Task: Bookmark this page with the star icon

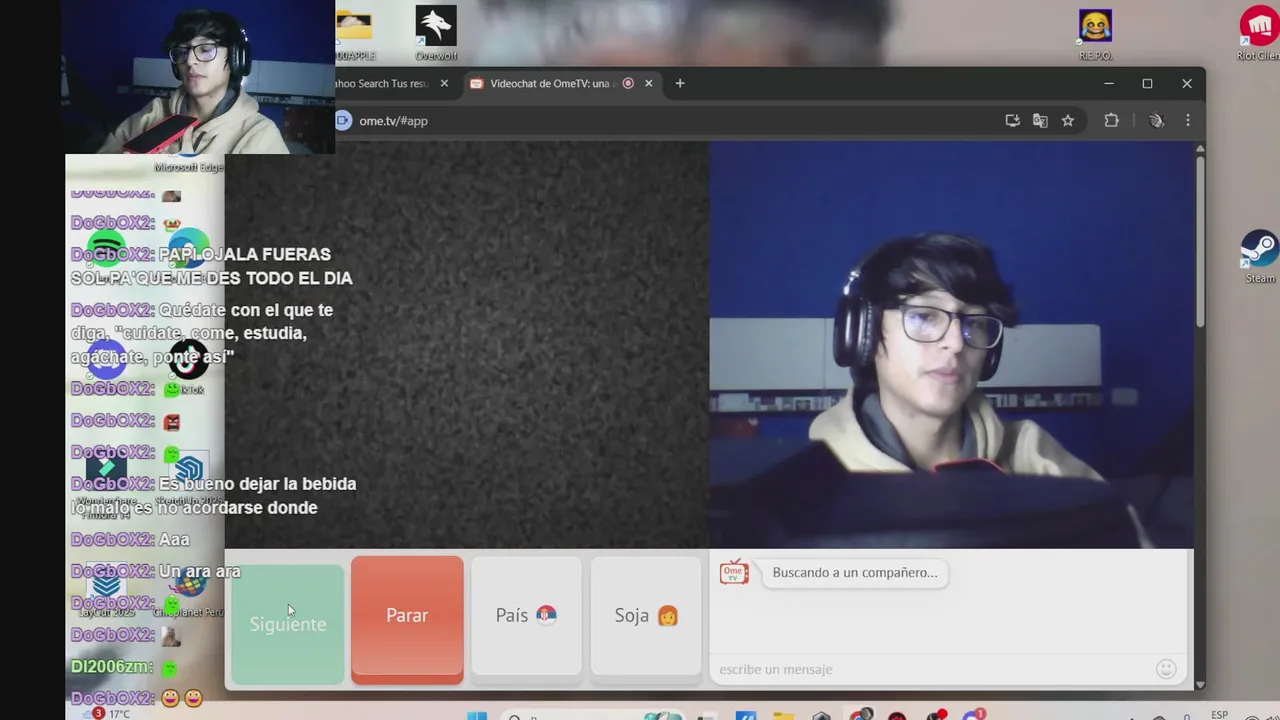Action: (x=1068, y=120)
